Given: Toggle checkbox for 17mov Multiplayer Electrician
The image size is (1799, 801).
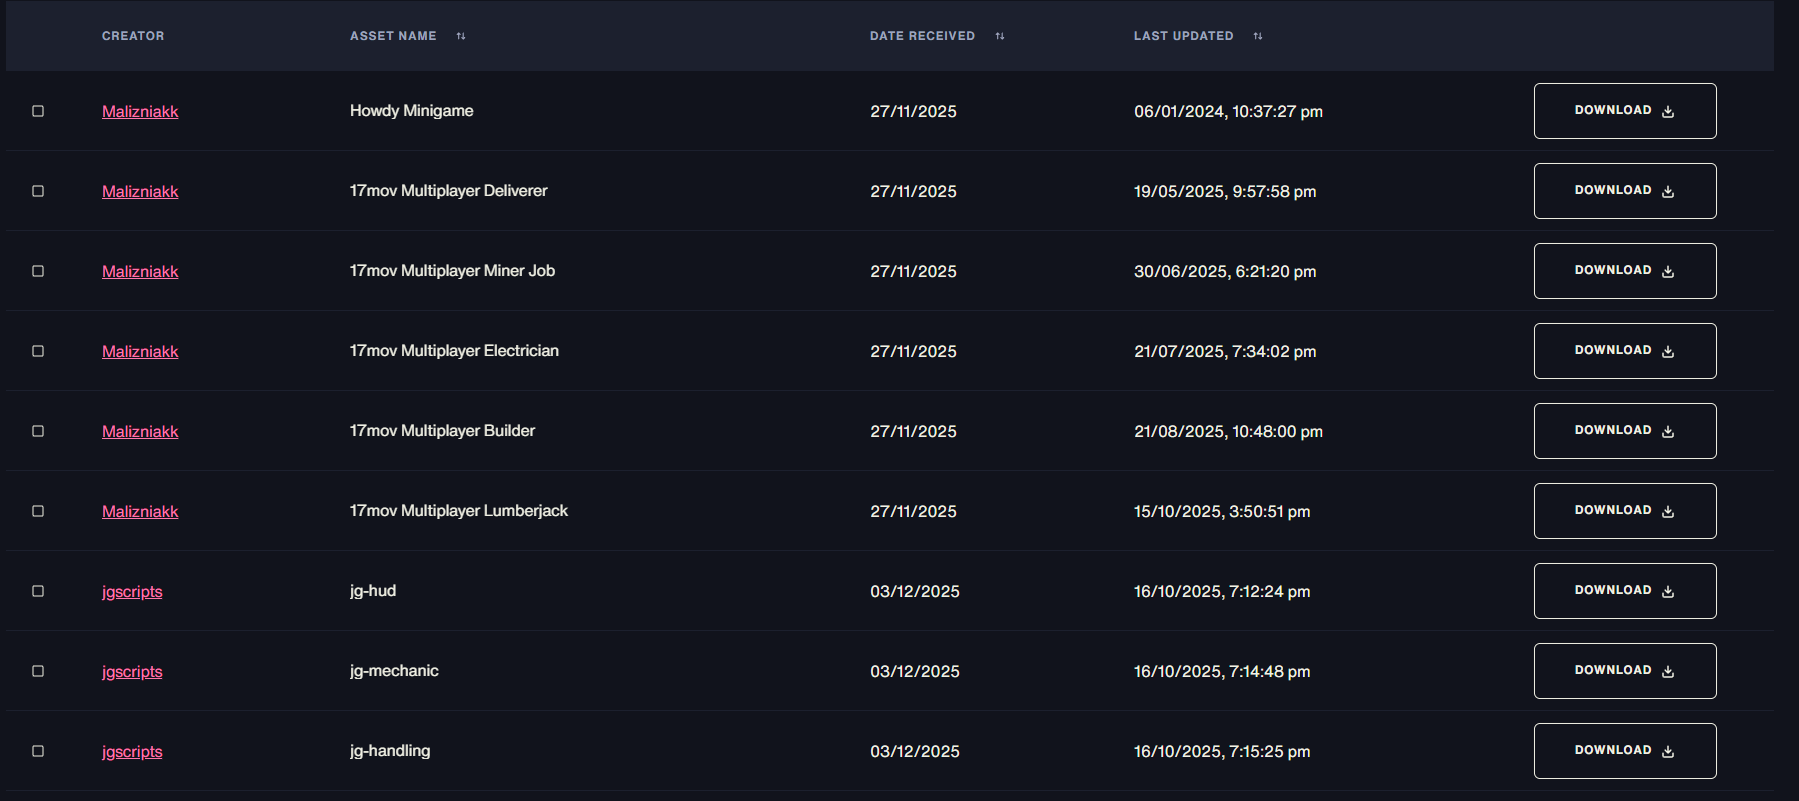Looking at the screenshot, I should pyautogui.click(x=38, y=351).
